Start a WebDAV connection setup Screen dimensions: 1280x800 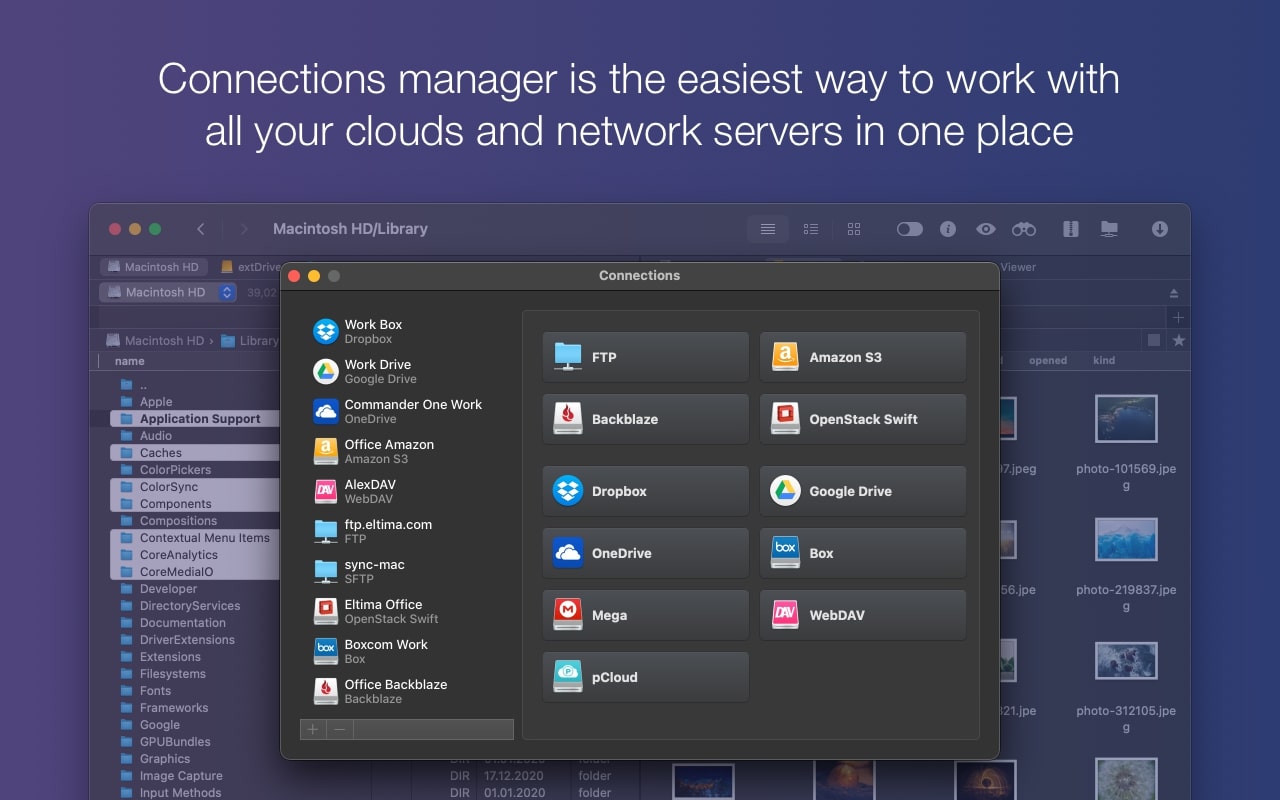[x=863, y=615]
